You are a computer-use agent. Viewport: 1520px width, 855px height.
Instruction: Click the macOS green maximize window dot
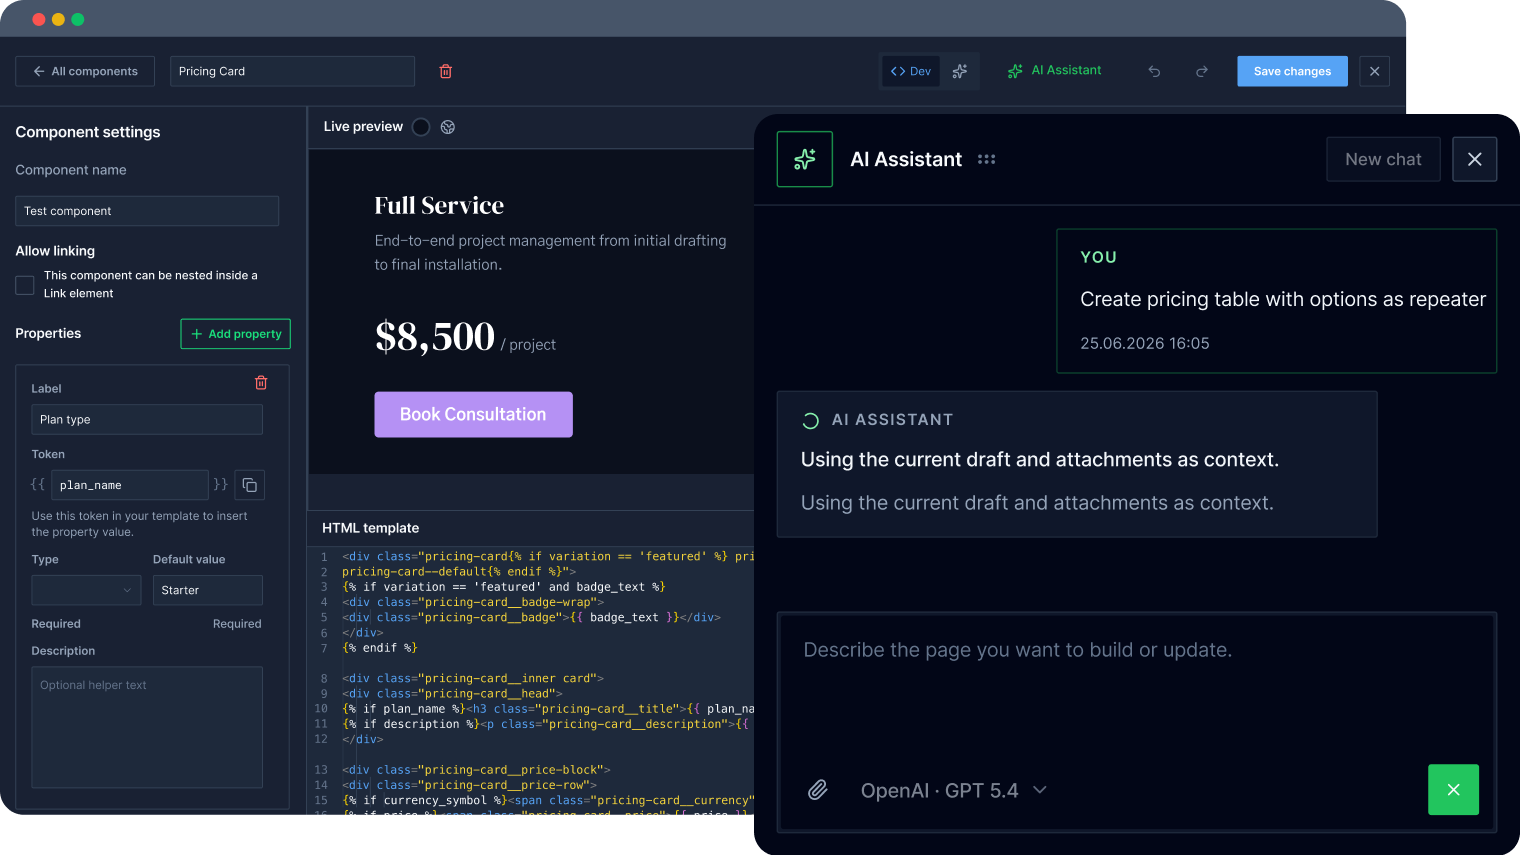pos(78,19)
